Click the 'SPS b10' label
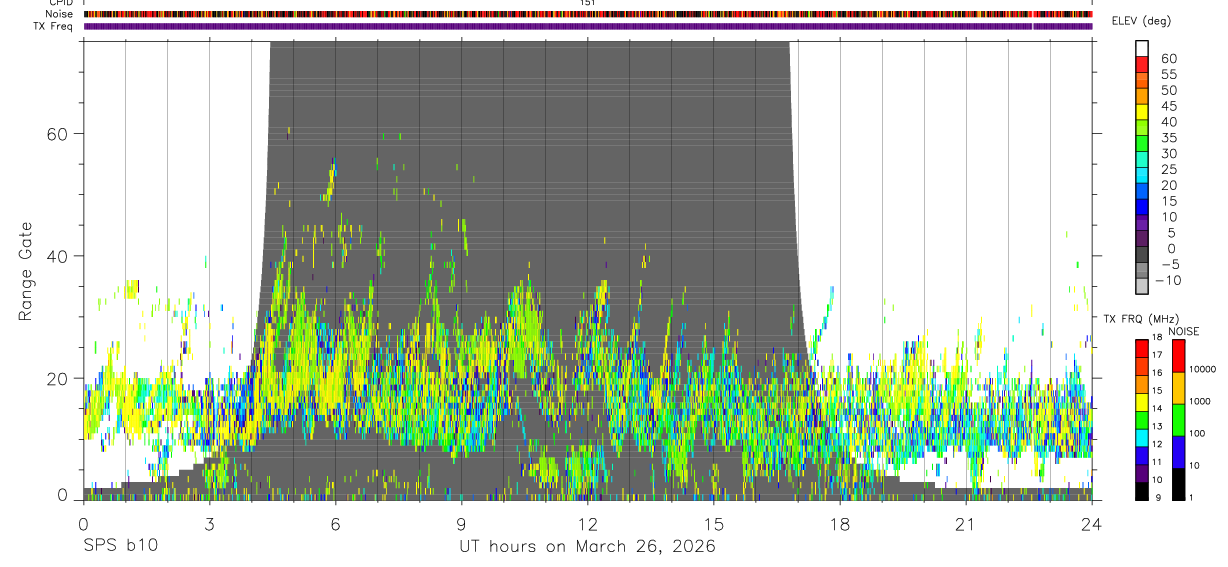 coord(120,547)
